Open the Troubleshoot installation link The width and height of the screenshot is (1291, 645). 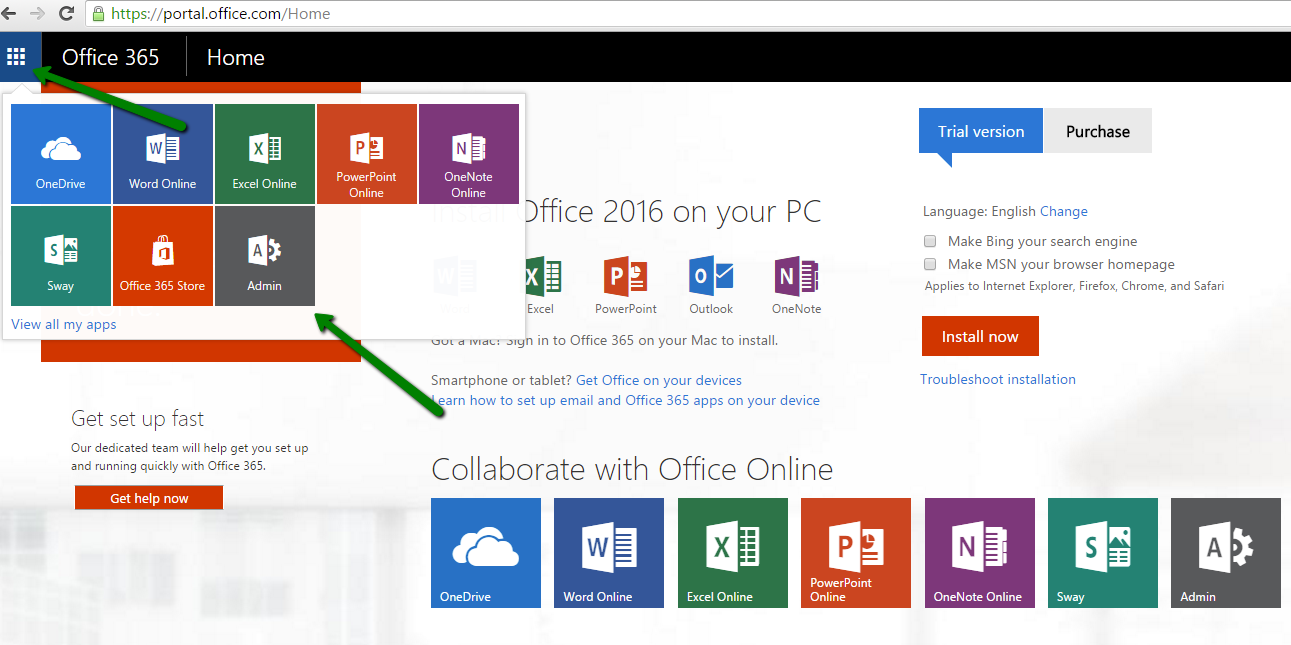click(998, 379)
